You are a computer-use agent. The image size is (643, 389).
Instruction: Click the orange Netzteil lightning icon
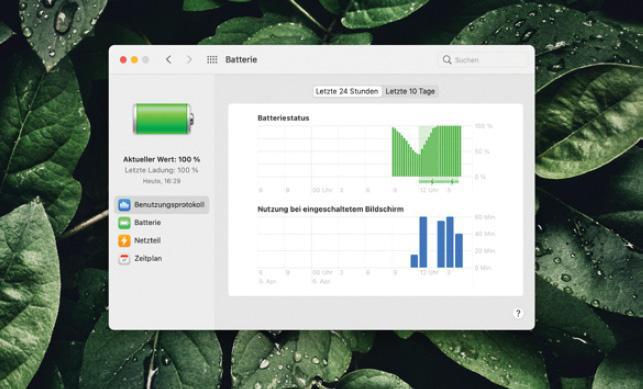124,241
